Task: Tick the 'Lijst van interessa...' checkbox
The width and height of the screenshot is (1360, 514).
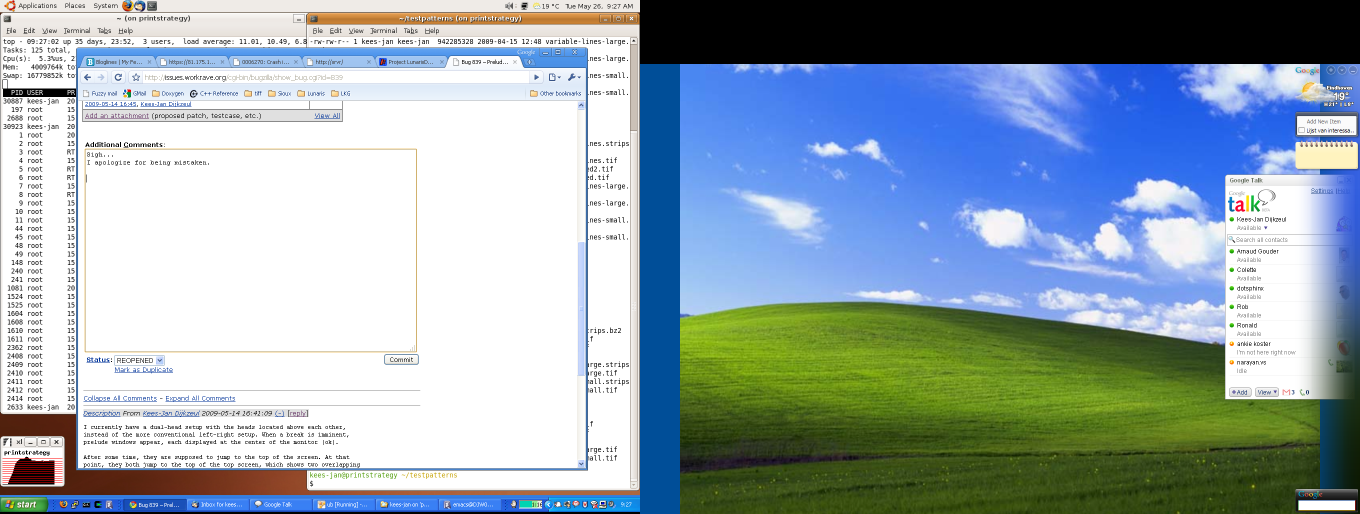Action: pyautogui.click(x=1301, y=130)
